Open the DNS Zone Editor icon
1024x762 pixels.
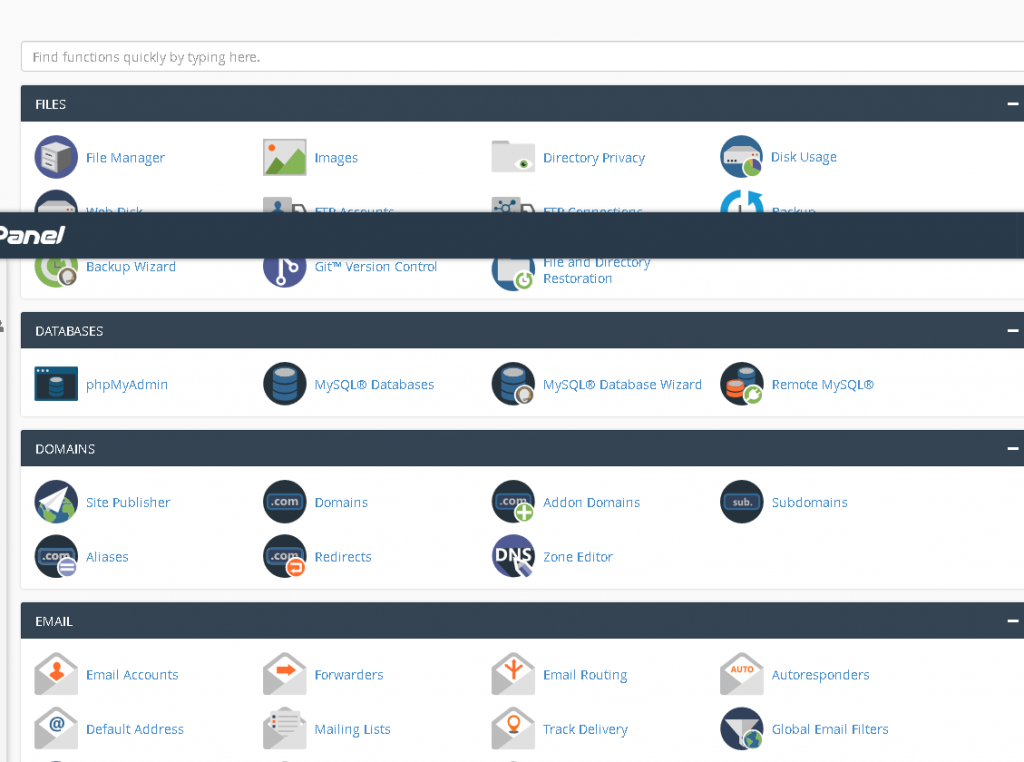coord(513,556)
